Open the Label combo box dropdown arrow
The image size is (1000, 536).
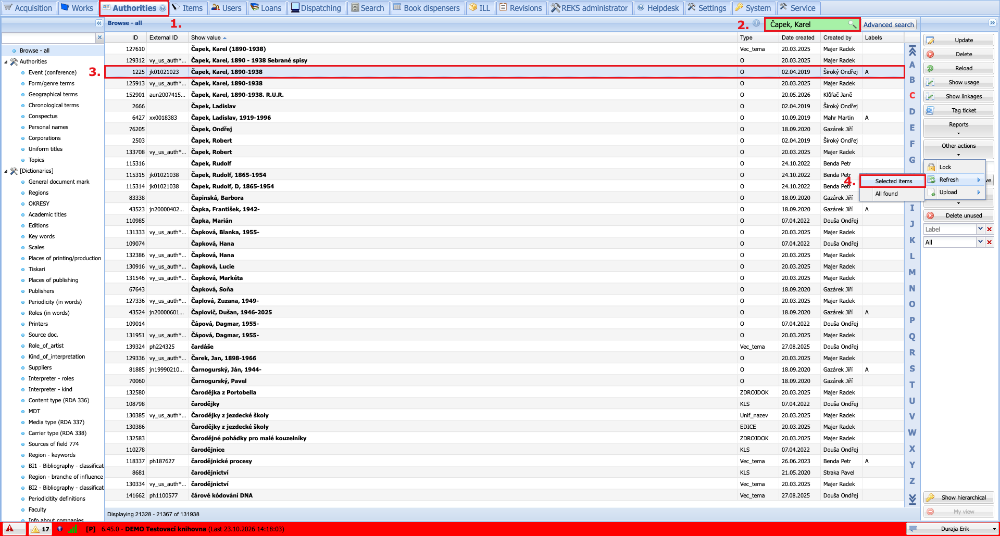[x=980, y=229]
